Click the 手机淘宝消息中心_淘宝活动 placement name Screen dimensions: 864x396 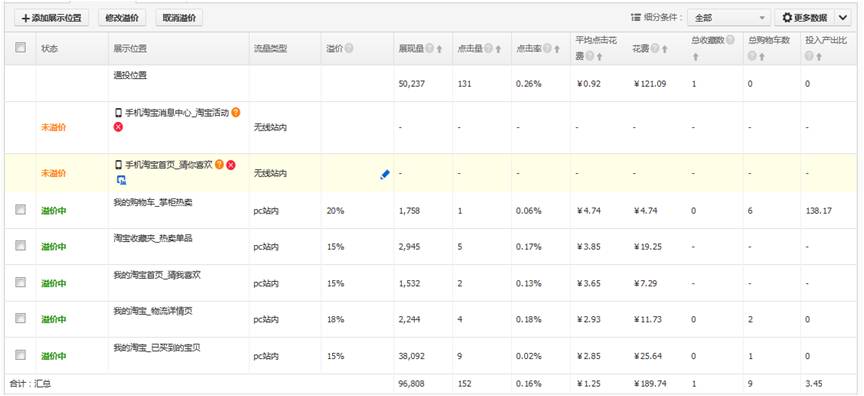177,113
